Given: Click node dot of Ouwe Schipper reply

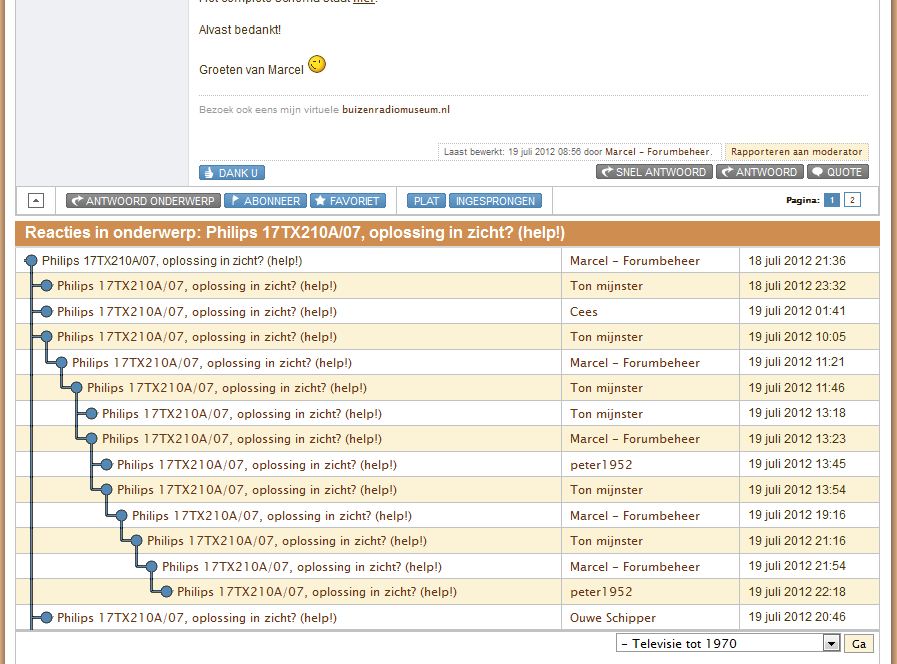Looking at the screenshot, I should pyautogui.click(x=46, y=617).
